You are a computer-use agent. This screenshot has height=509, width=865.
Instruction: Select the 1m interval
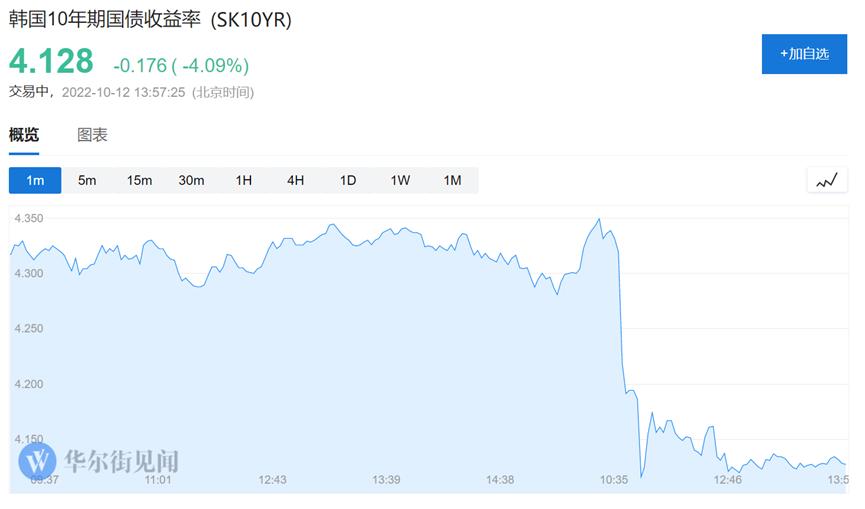pyautogui.click(x=35, y=180)
